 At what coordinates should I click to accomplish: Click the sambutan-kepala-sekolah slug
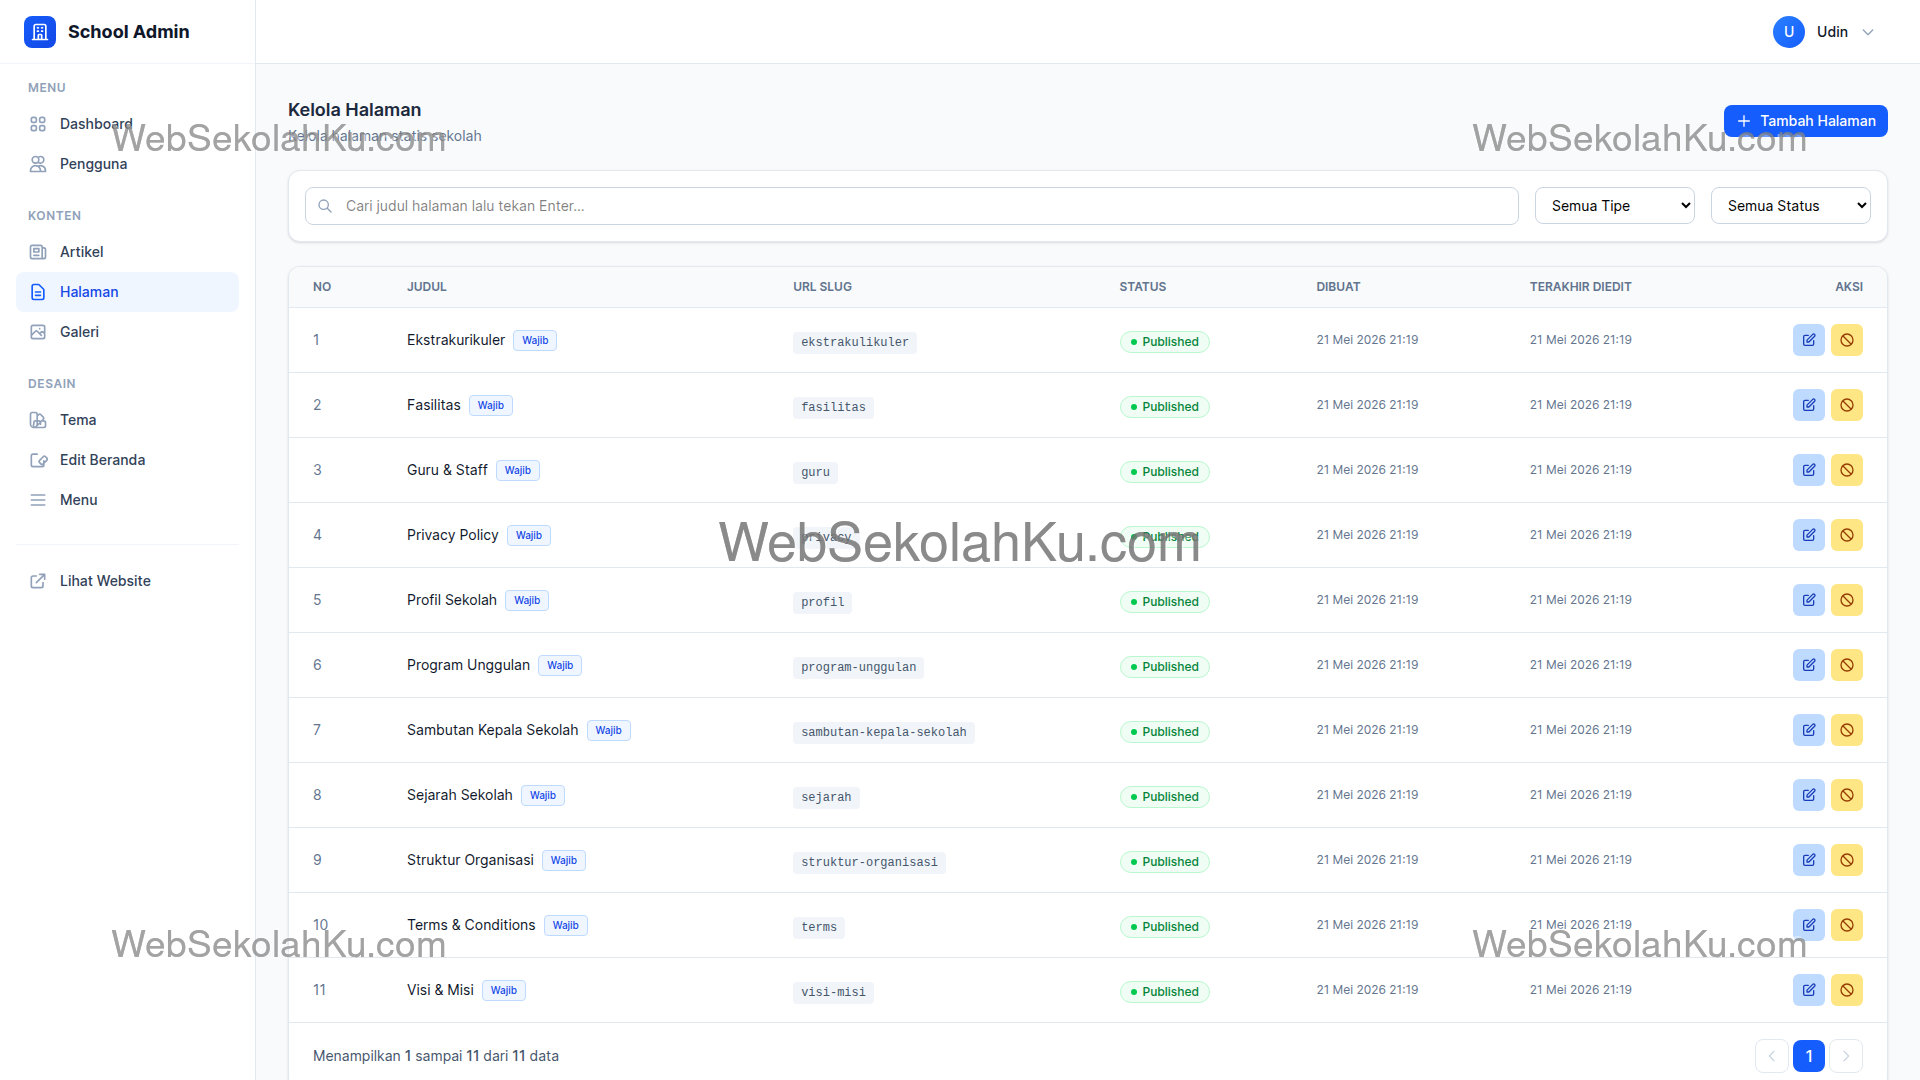[883, 732]
